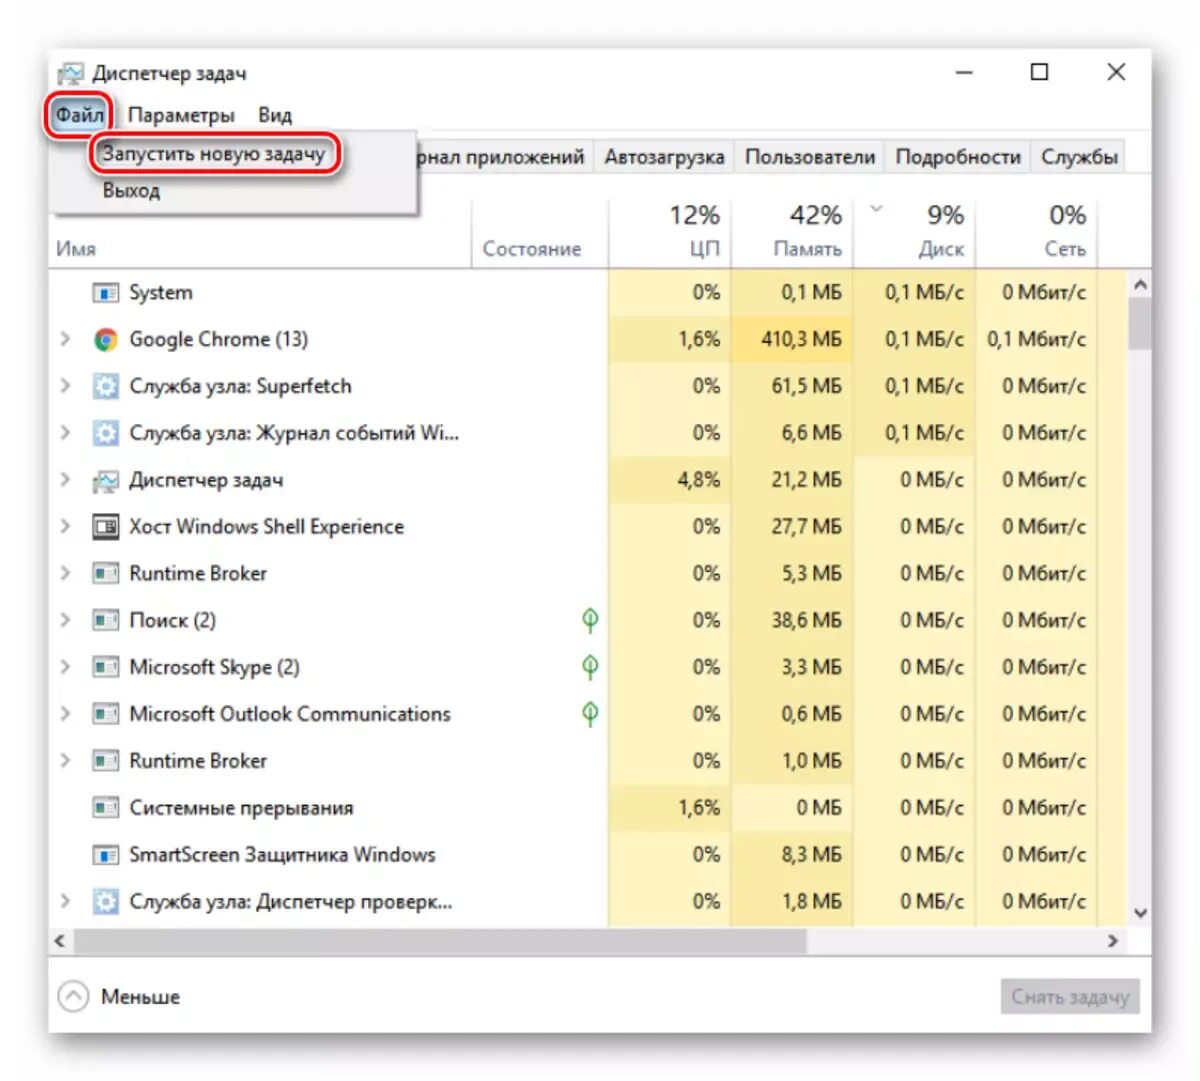Image resolution: width=1200 pixels, height=1081 pixels.
Task: Click the Хост Windows Shell Experience icon
Action: coord(105,527)
